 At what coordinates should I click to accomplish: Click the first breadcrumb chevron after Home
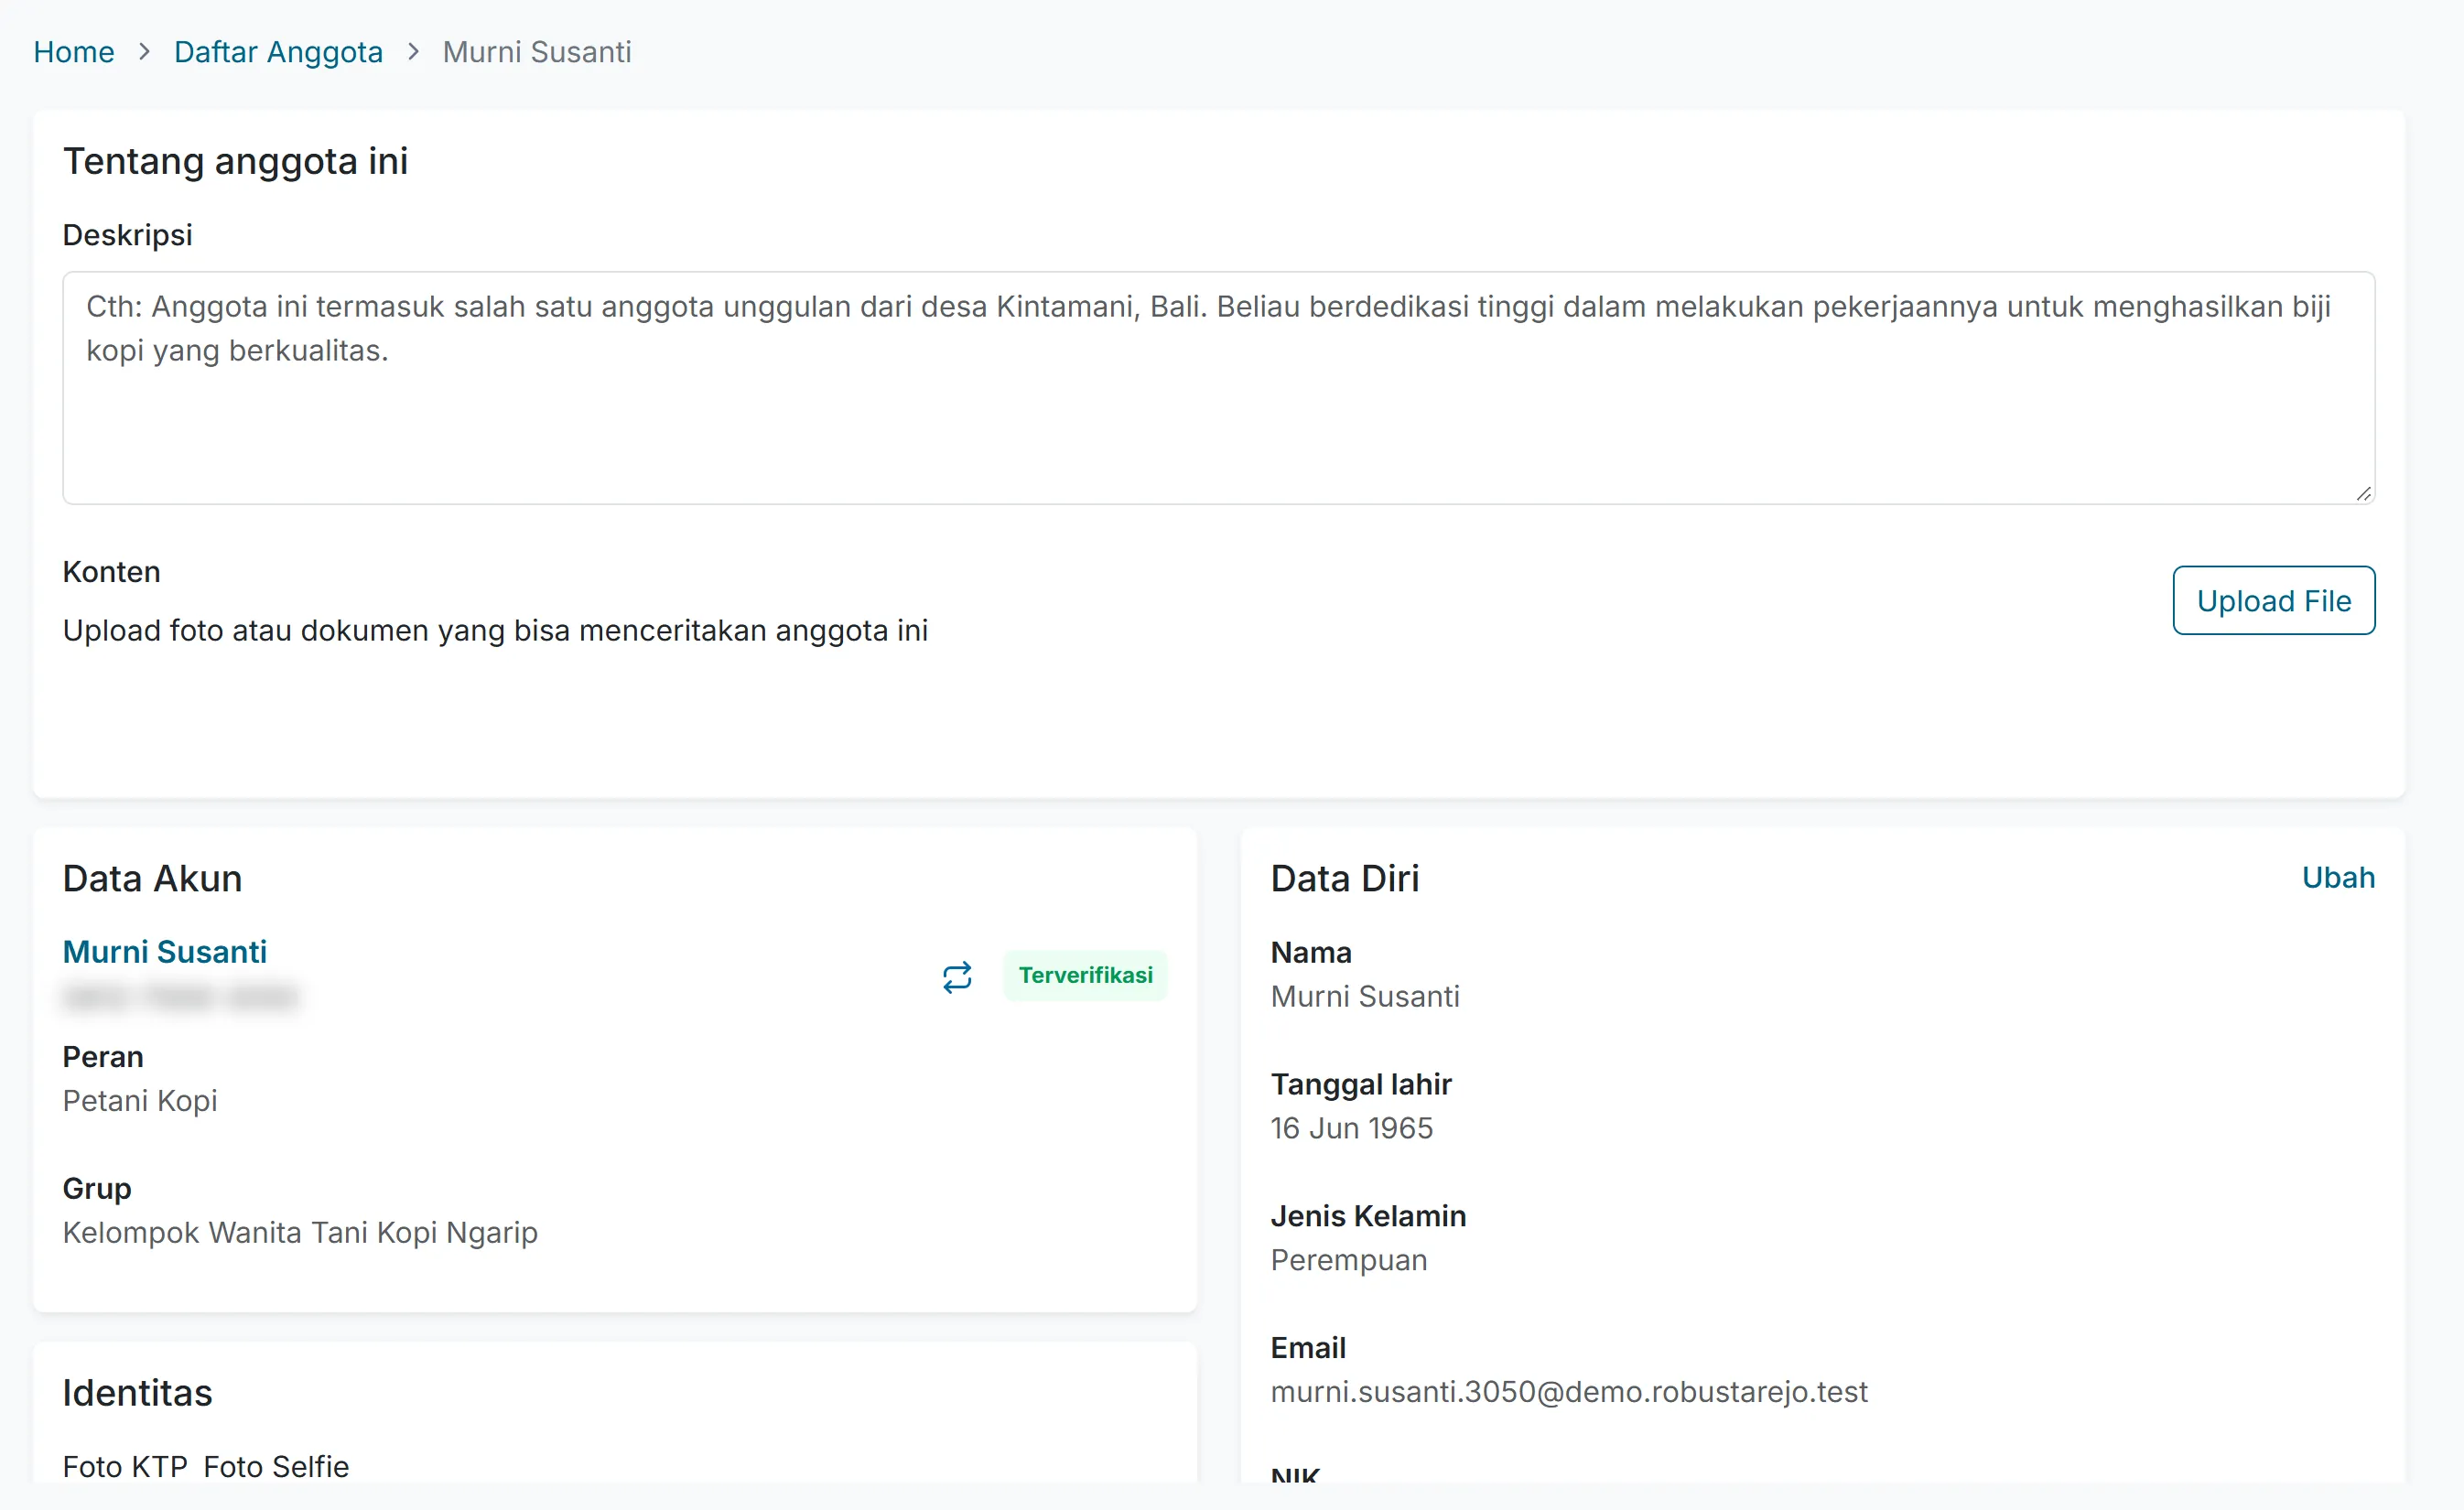[144, 51]
